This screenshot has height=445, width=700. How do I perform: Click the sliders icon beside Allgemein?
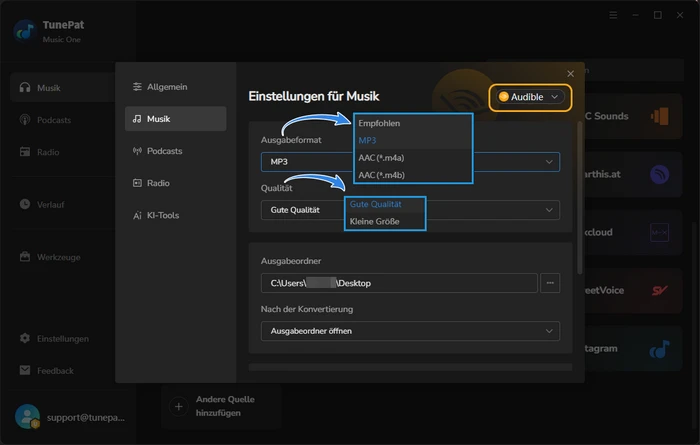(137, 87)
